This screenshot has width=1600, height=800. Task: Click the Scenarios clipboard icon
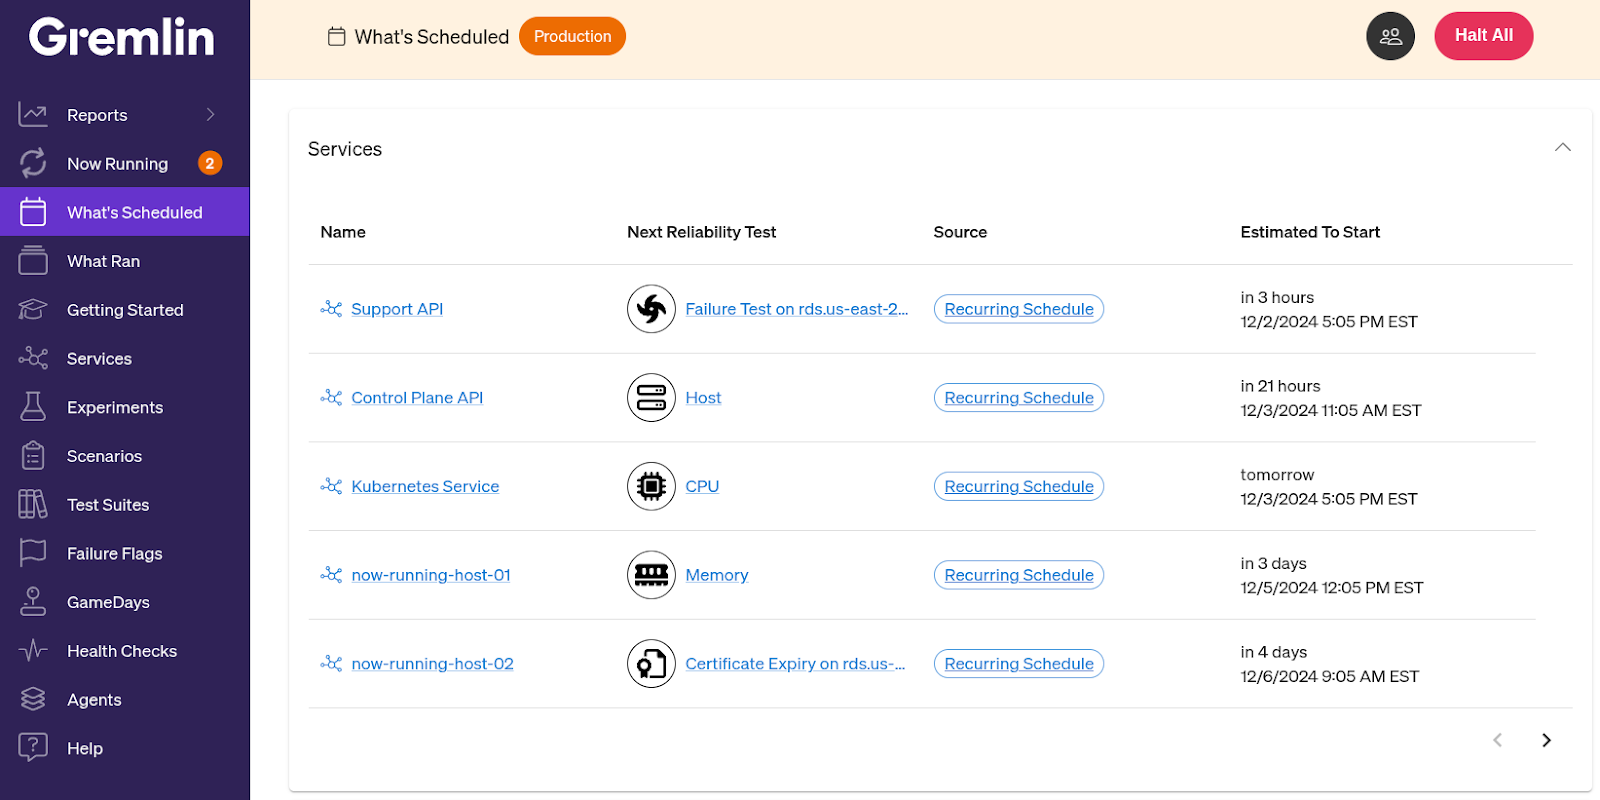pyautogui.click(x=33, y=456)
